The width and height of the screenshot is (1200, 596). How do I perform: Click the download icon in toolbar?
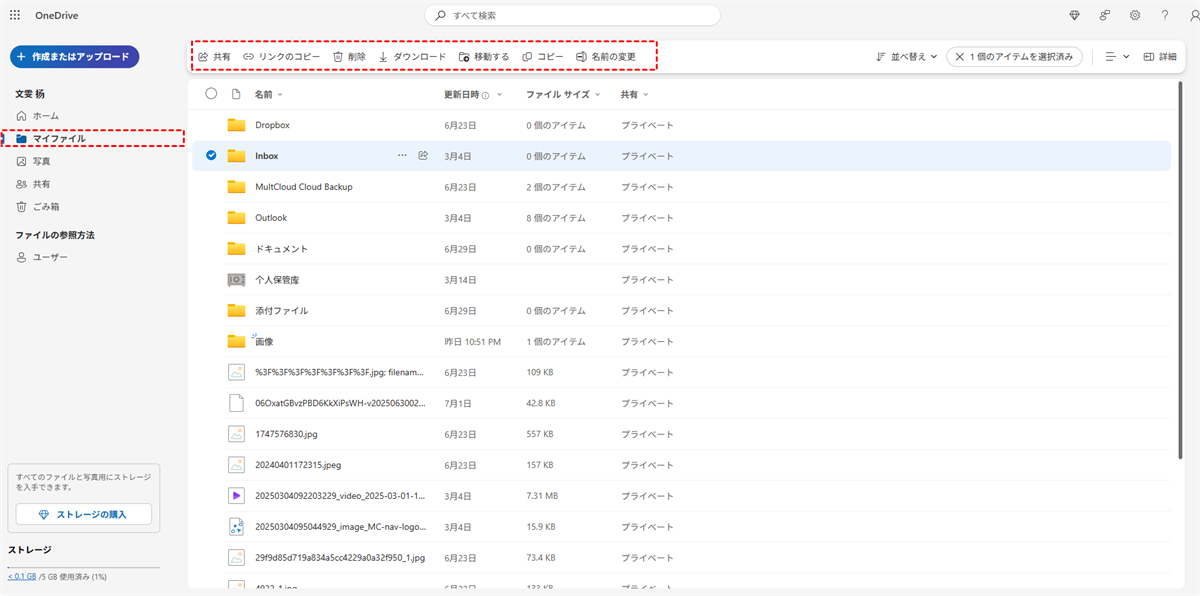[x=383, y=57]
